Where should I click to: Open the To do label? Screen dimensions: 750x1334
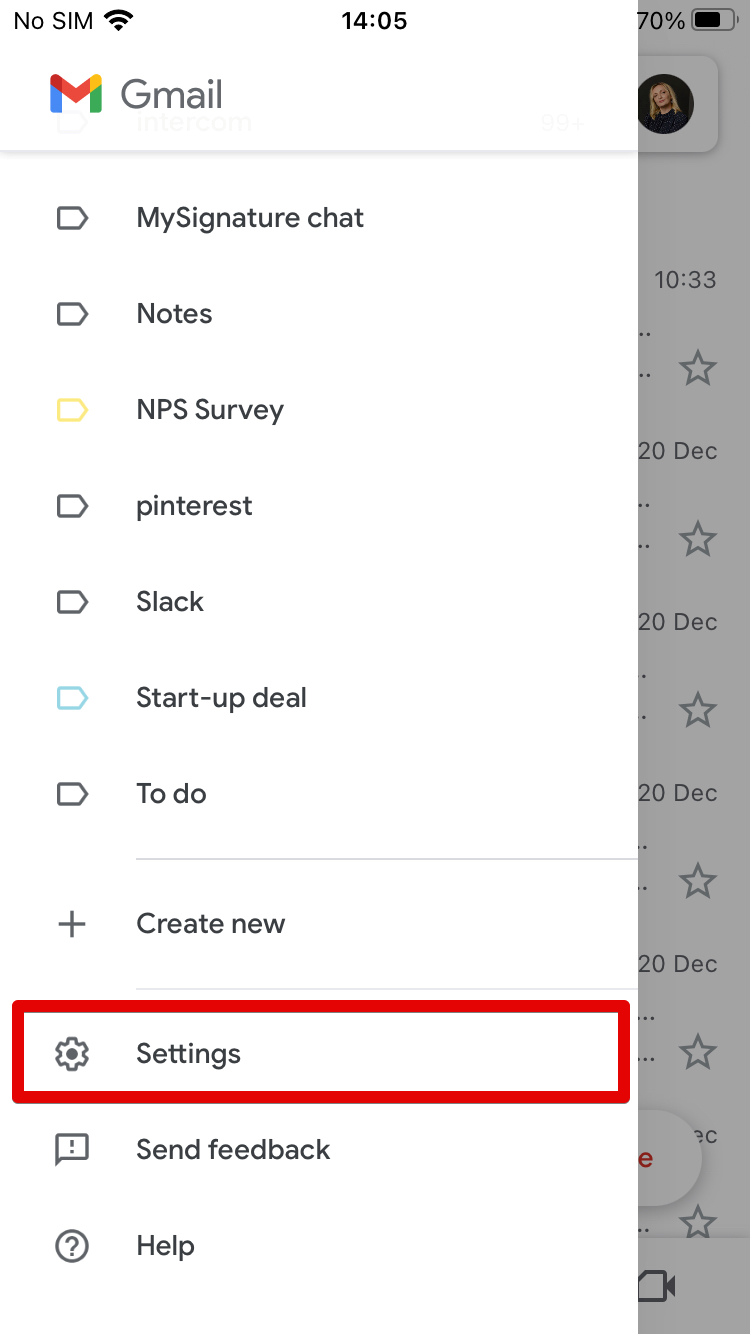pos(320,794)
